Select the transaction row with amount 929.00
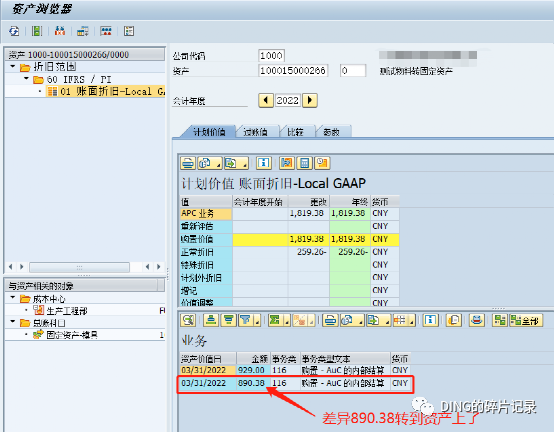This screenshot has width=554, height=432. [x=294, y=370]
